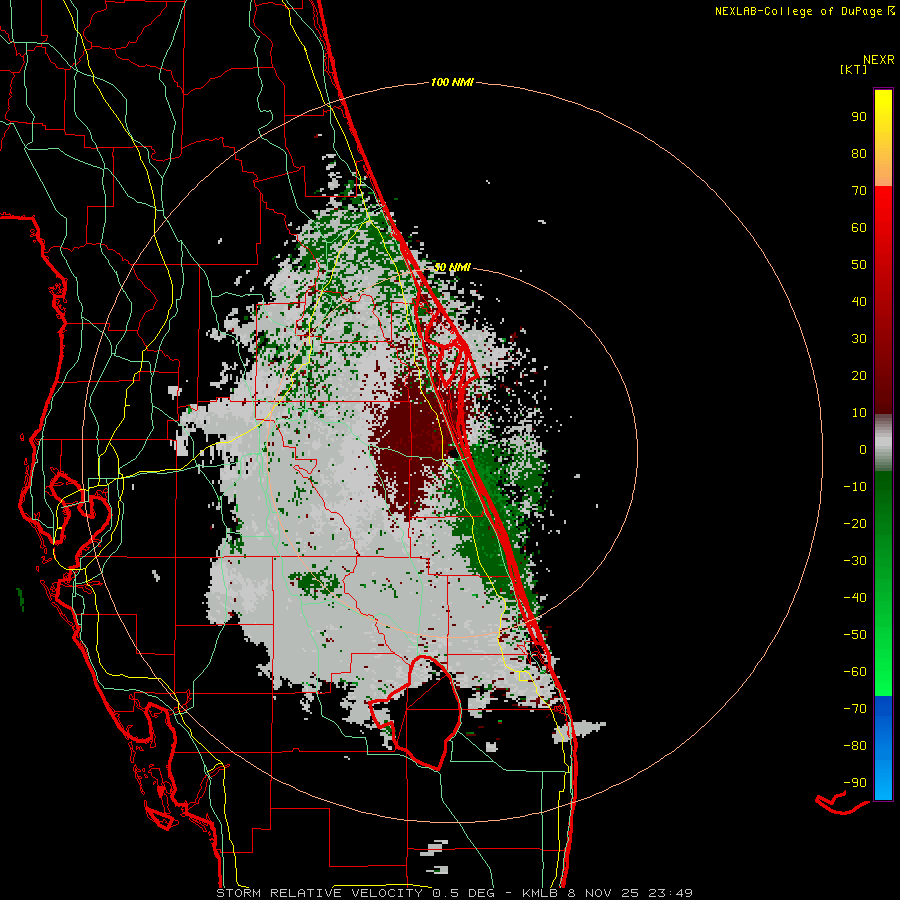This screenshot has height=900, width=900.
Task: Click the -50 value on velocity scale
Action: 855,635
